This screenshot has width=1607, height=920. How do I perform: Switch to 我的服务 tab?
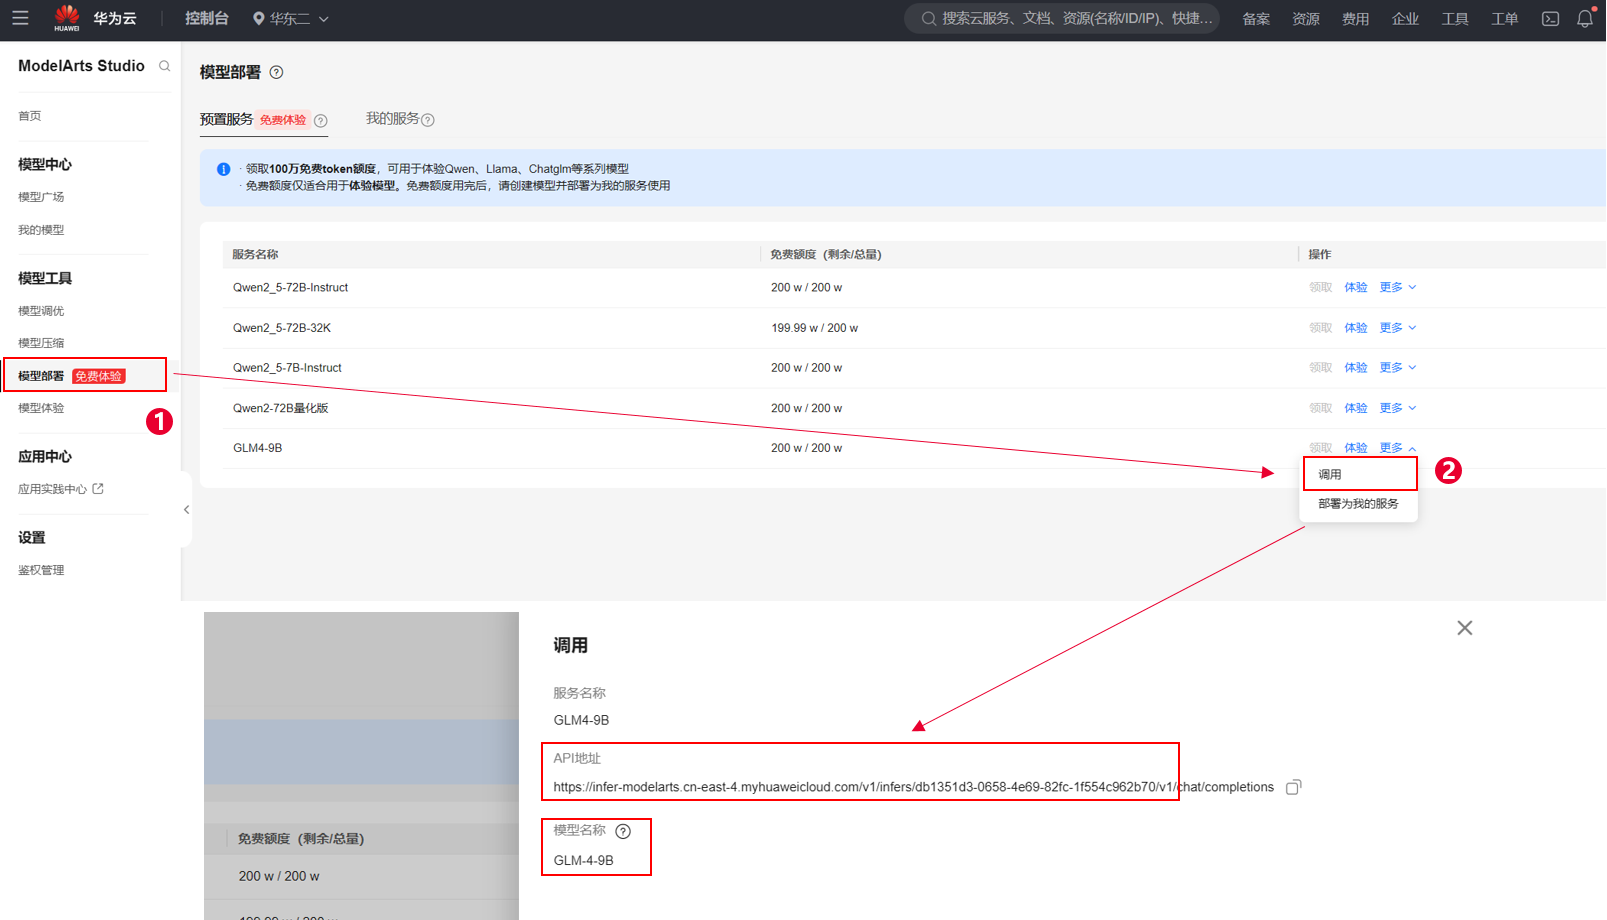click(392, 118)
